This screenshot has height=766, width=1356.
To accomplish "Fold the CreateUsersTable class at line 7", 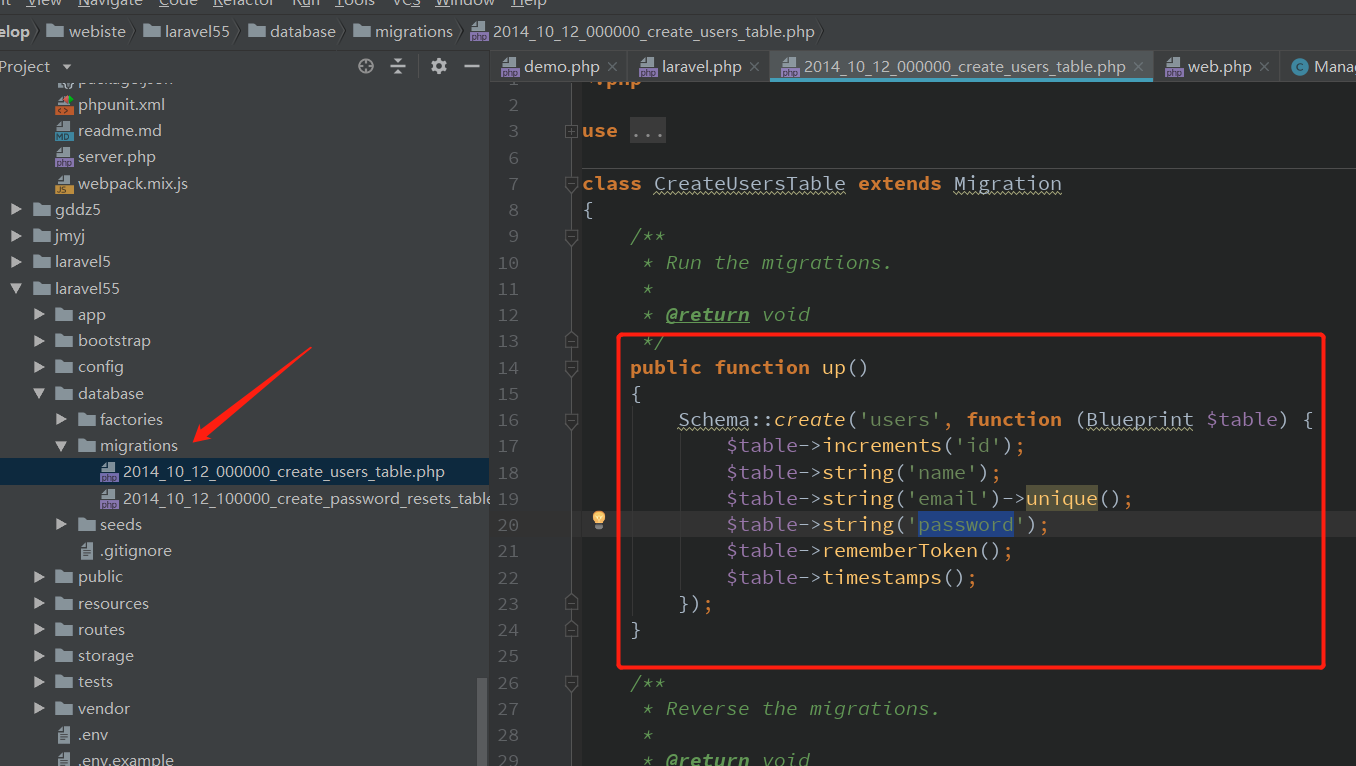I will coord(571,184).
